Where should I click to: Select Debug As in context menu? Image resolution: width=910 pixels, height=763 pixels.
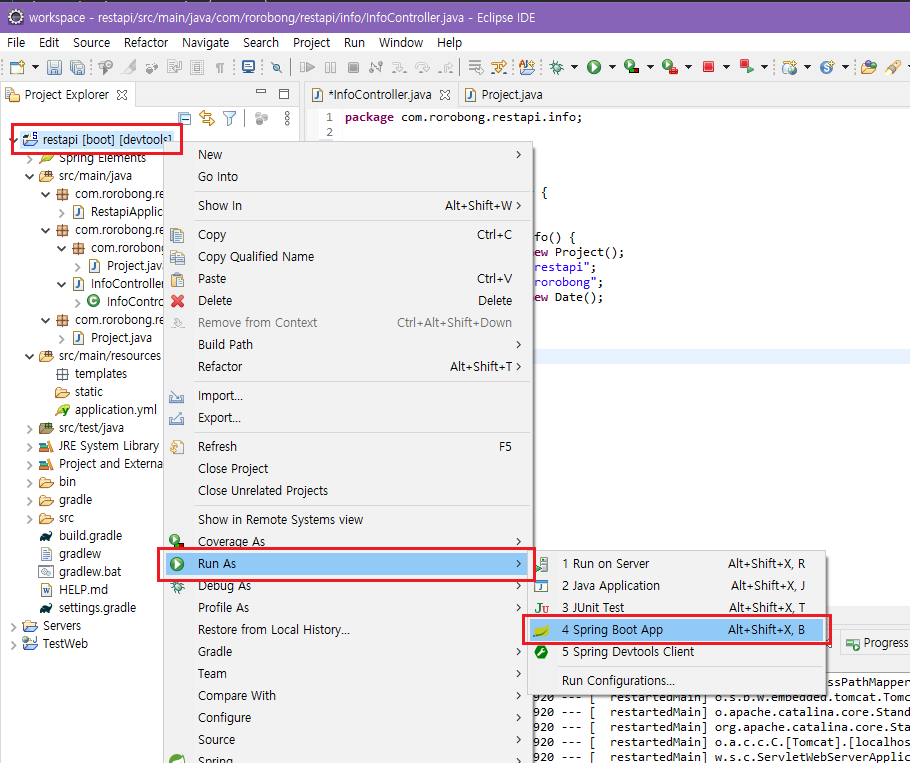[x=348, y=585]
